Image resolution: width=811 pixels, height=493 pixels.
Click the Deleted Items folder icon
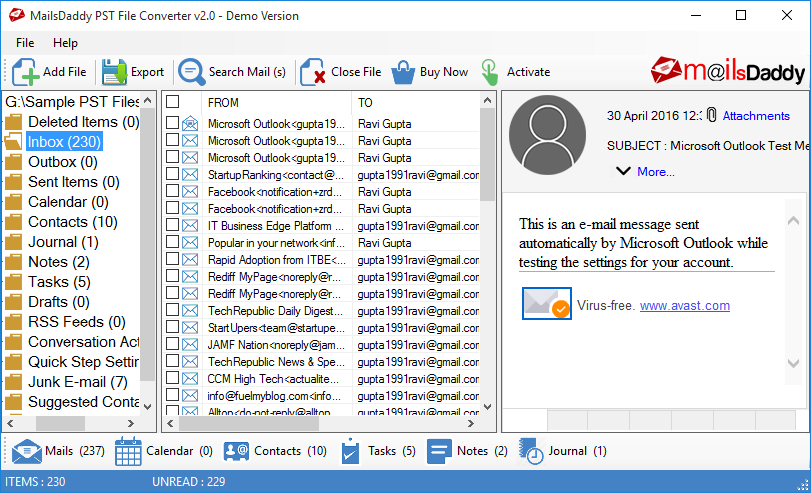click(13, 122)
